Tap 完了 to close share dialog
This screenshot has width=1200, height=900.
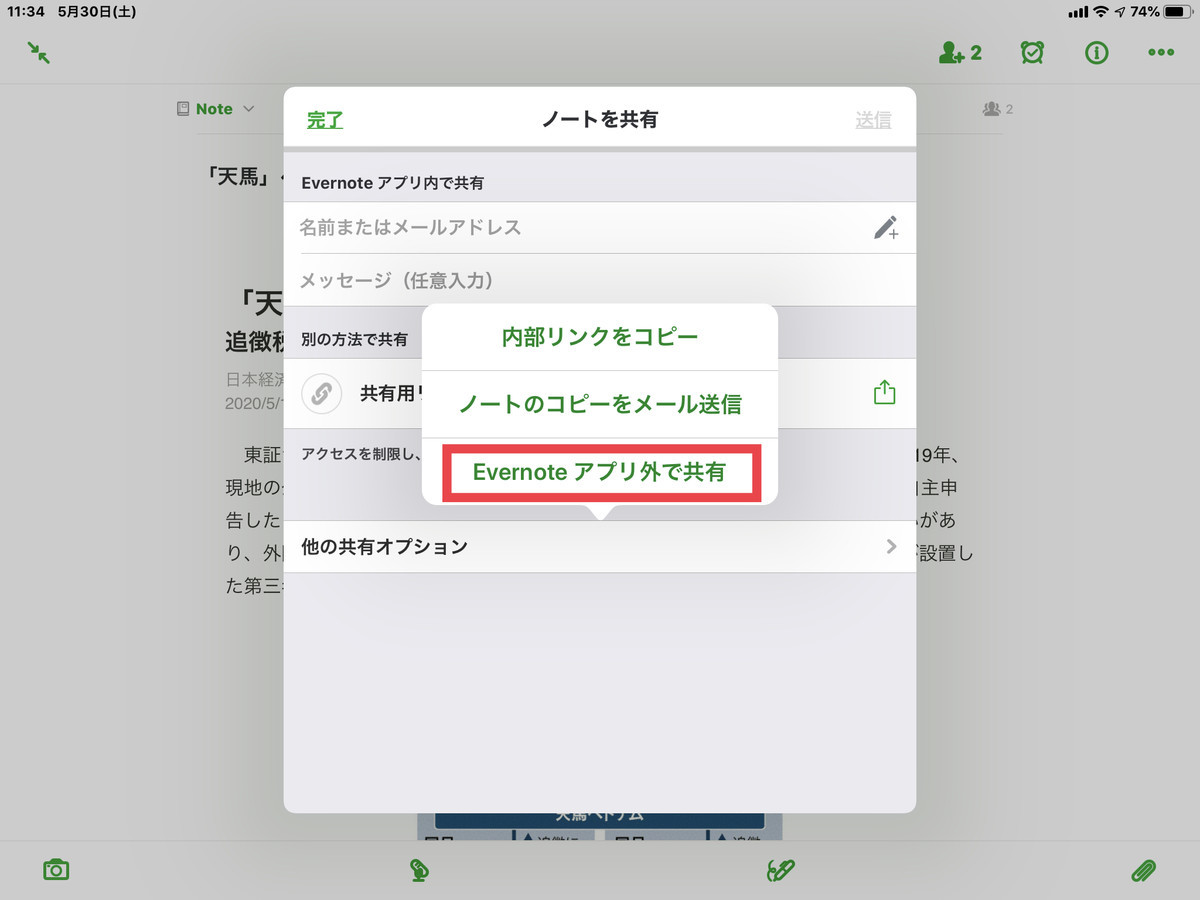pos(325,120)
